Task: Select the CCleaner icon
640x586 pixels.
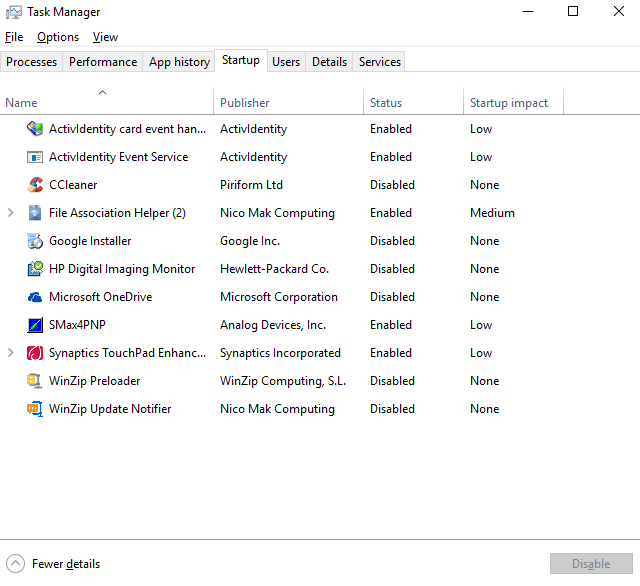Action: click(x=35, y=185)
